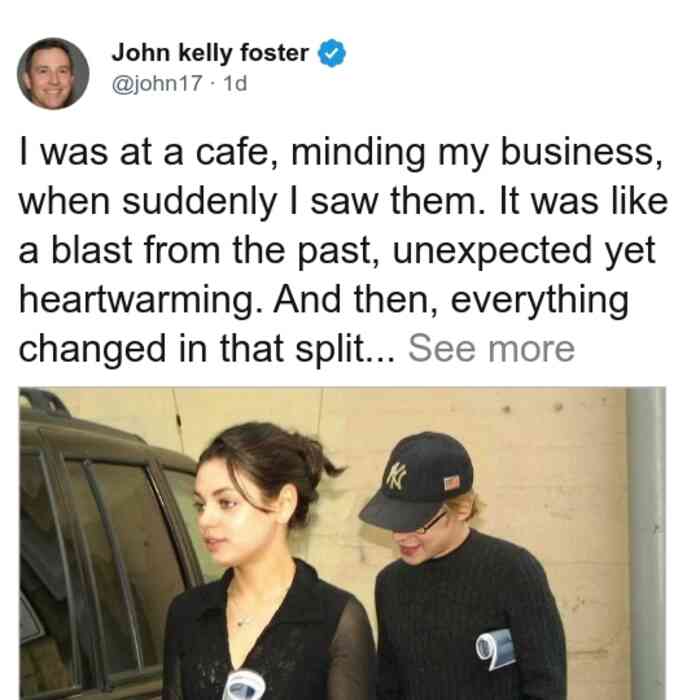Click the blue verified badge icon
This screenshot has height=700, width=700.
331,53
